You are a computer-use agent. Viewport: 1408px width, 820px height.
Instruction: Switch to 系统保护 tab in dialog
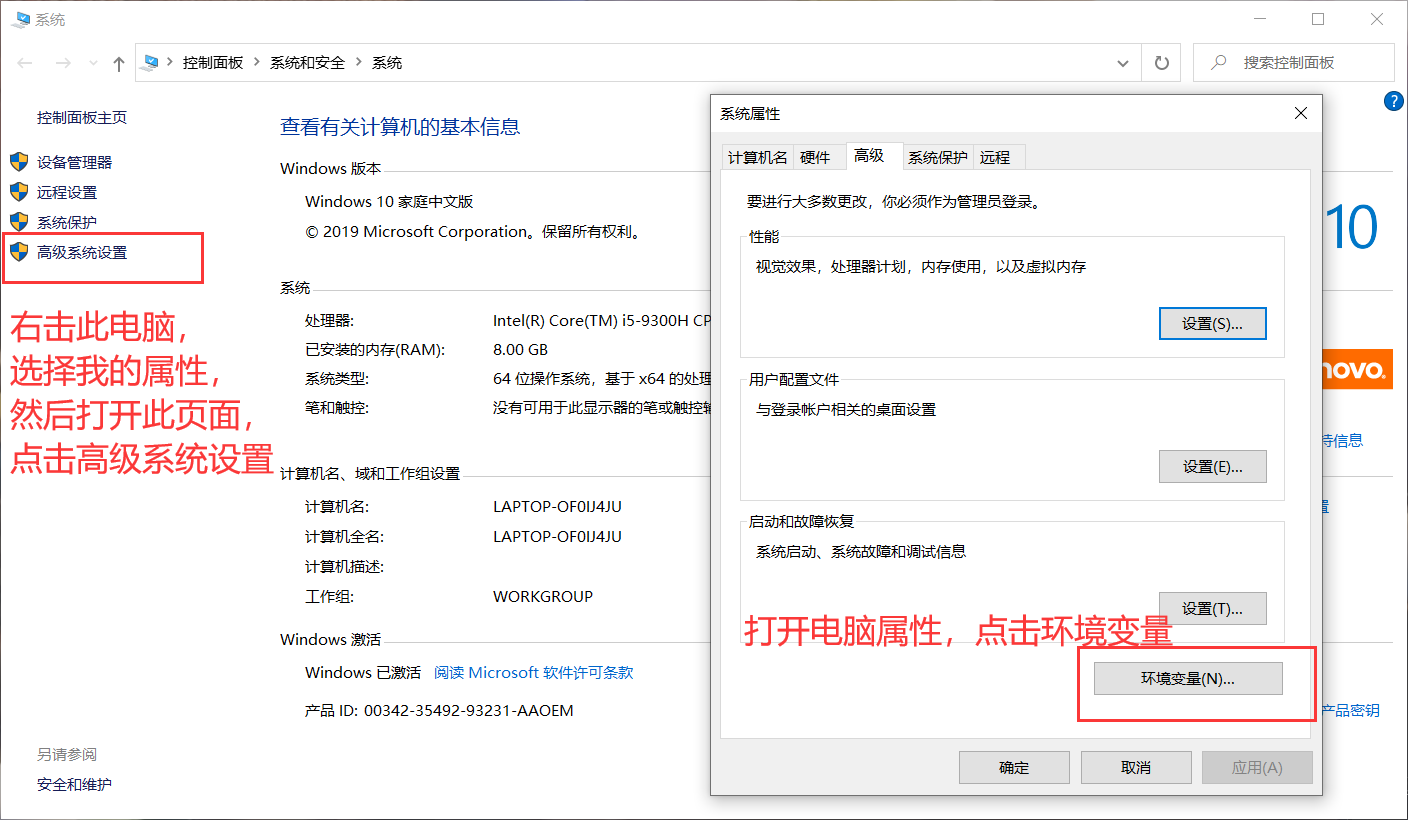point(938,157)
